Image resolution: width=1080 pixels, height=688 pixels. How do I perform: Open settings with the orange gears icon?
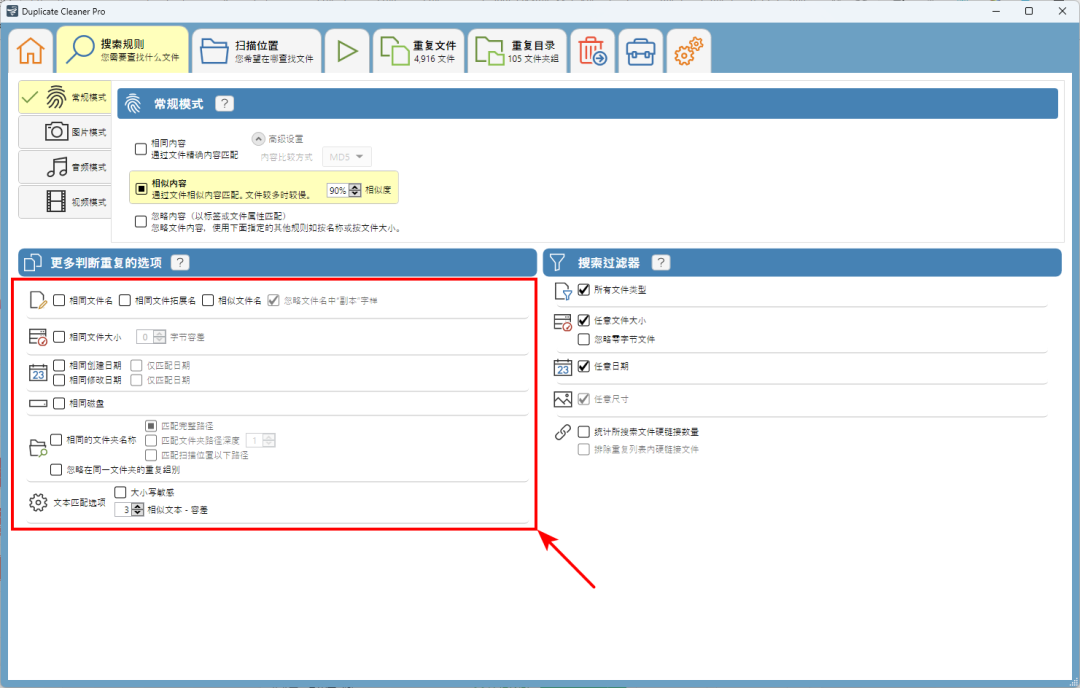coord(688,51)
